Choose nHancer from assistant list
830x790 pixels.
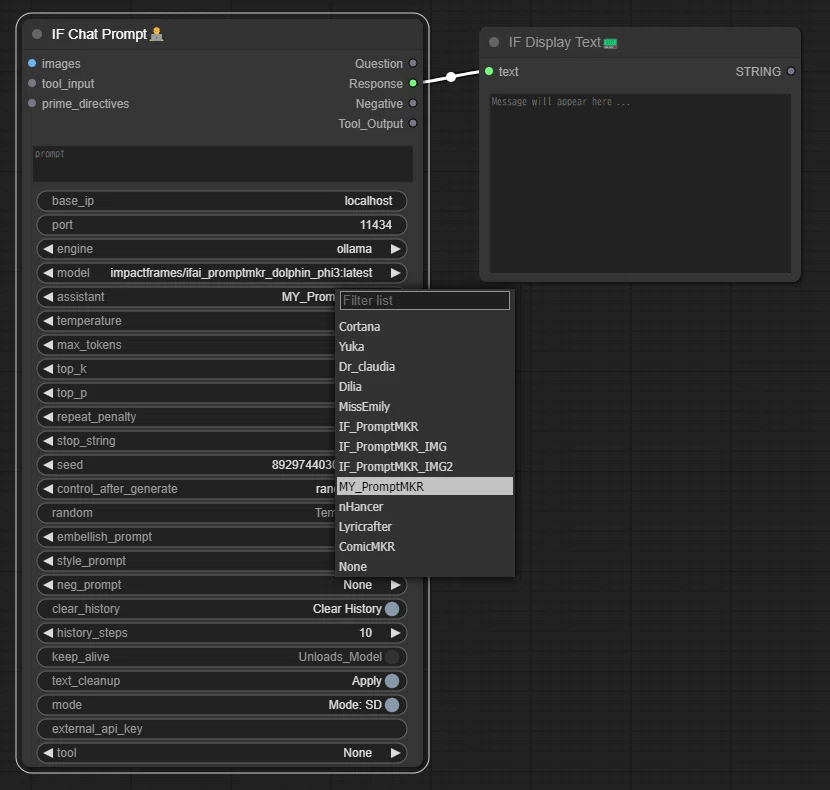coord(425,507)
